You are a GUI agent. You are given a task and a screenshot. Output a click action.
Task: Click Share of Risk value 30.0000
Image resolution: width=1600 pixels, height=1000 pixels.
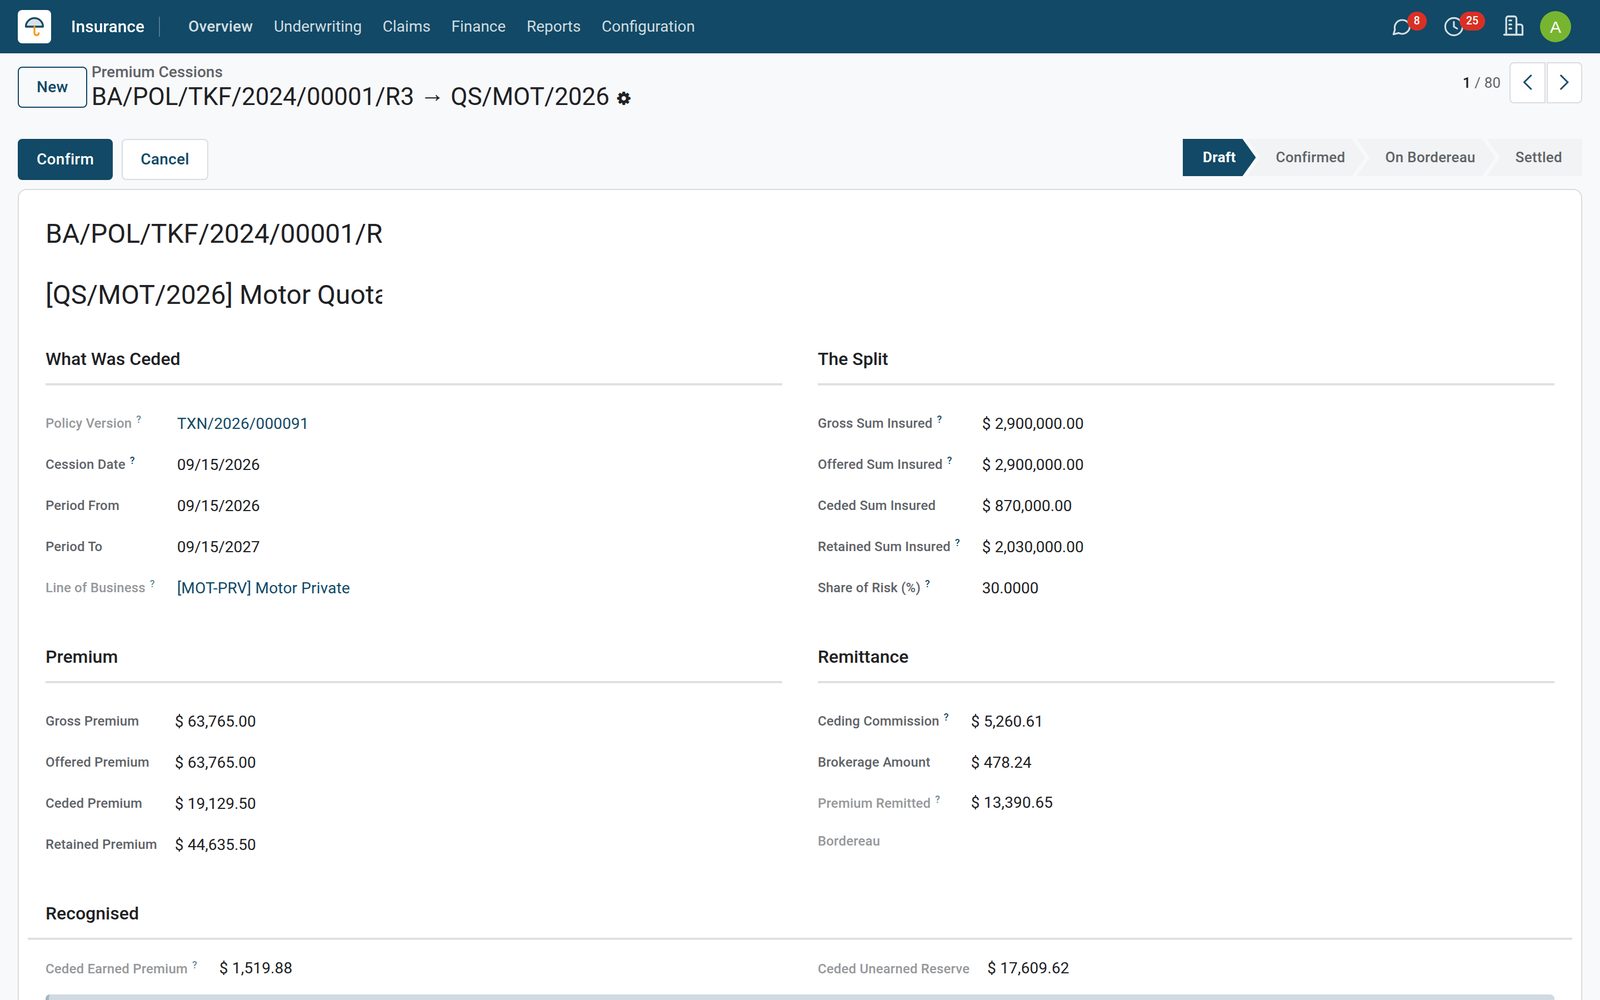click(1010, 588)
